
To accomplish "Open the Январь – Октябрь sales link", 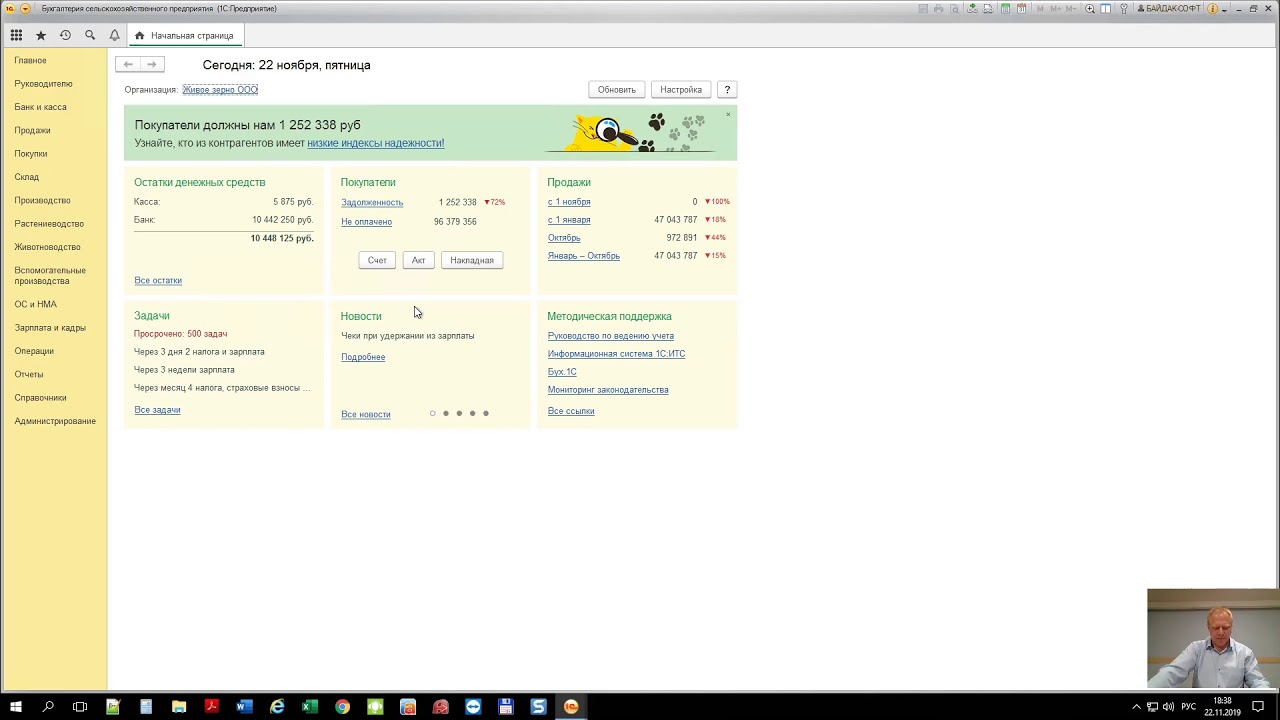I will (584, 256).
